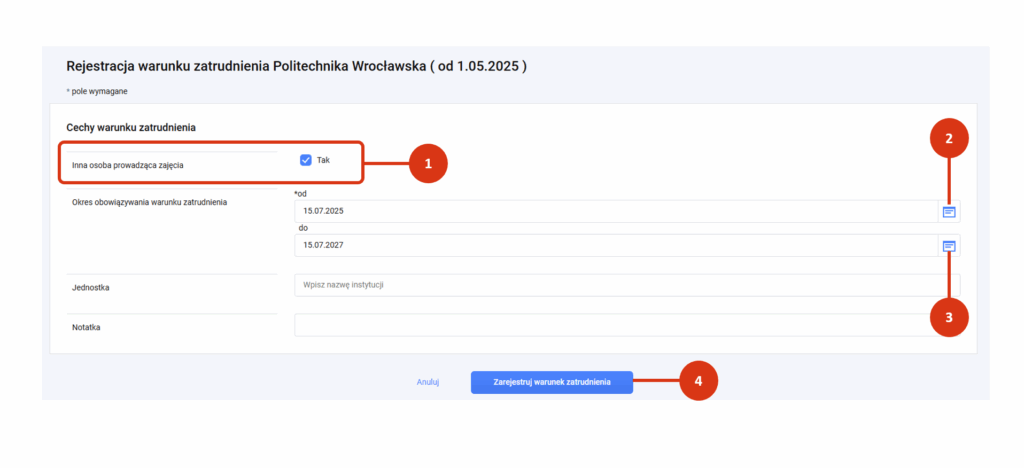Click the 'od' date field with 15.07.2025

click(616, 211)
